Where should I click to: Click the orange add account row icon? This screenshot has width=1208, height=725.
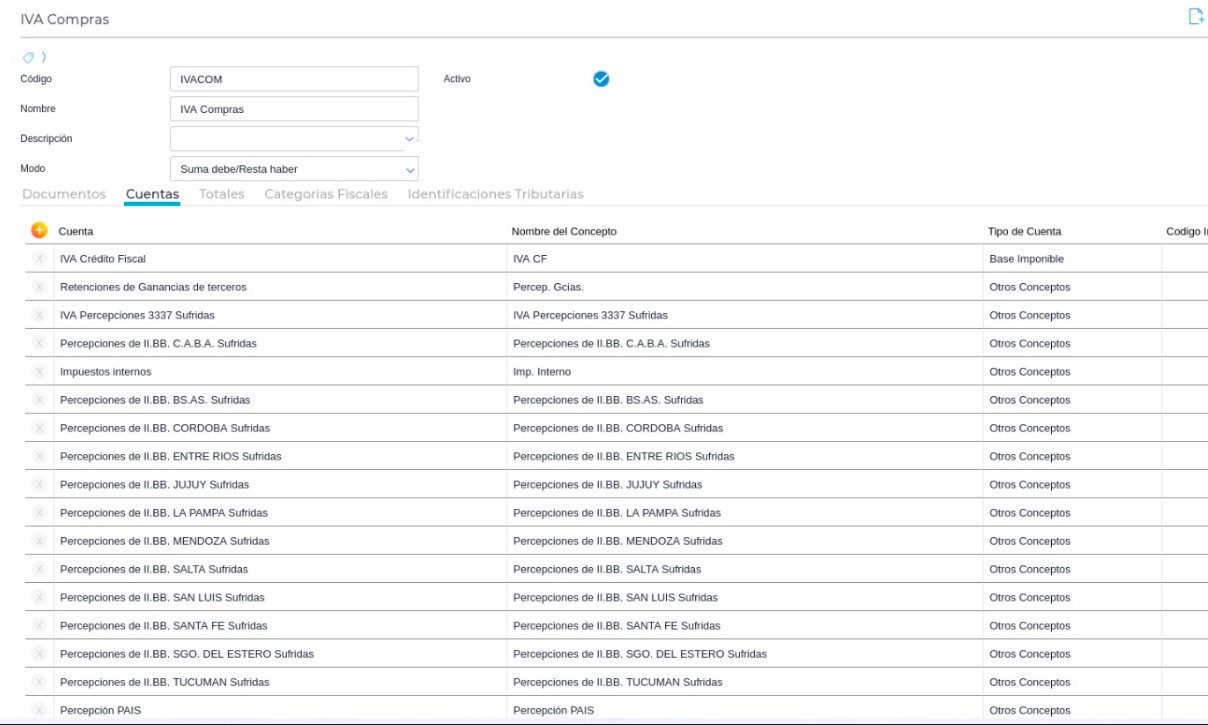coord(39,231)
